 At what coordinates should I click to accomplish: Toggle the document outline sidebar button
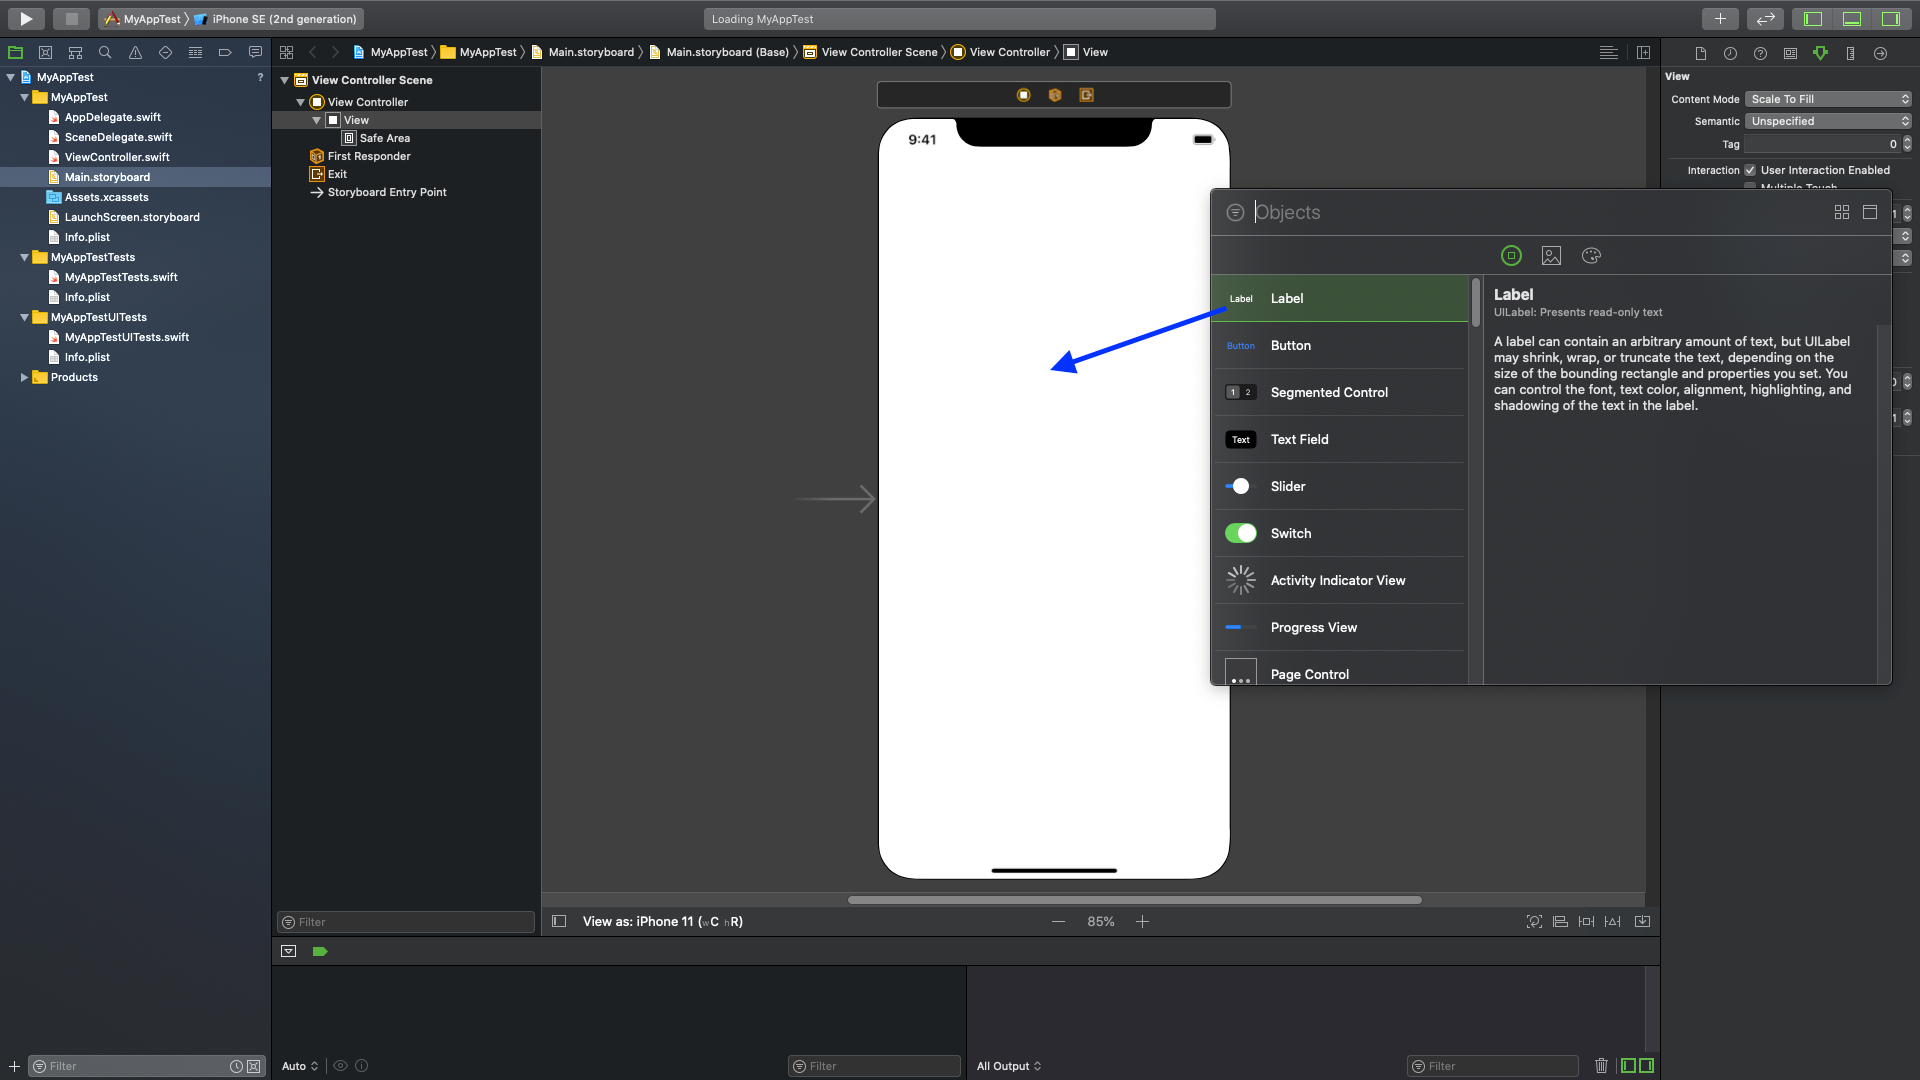tap(559, 921)
